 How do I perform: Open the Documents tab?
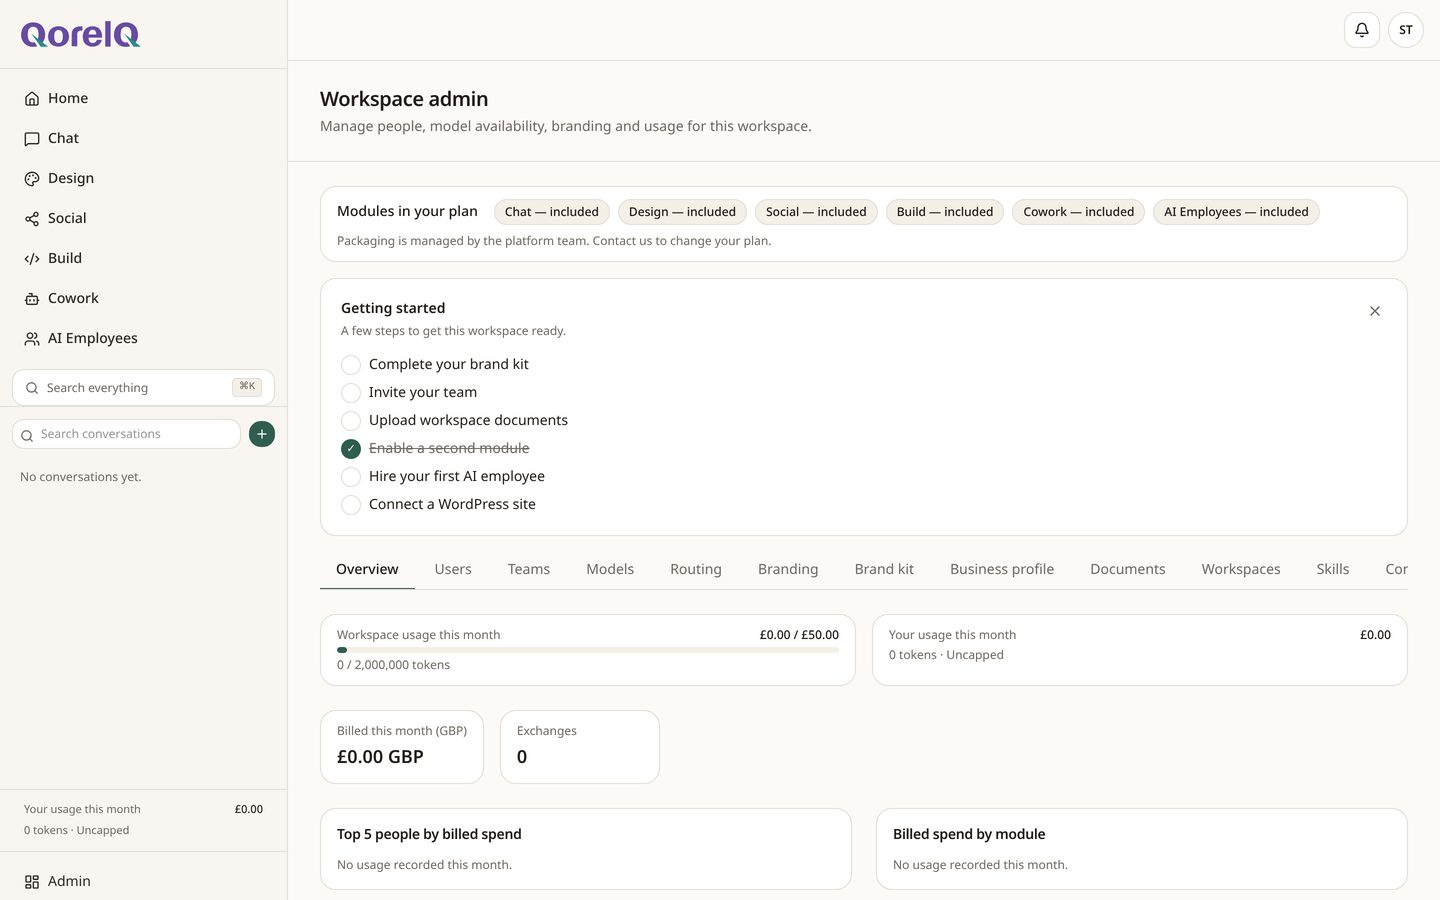[x=1128, y=569]
